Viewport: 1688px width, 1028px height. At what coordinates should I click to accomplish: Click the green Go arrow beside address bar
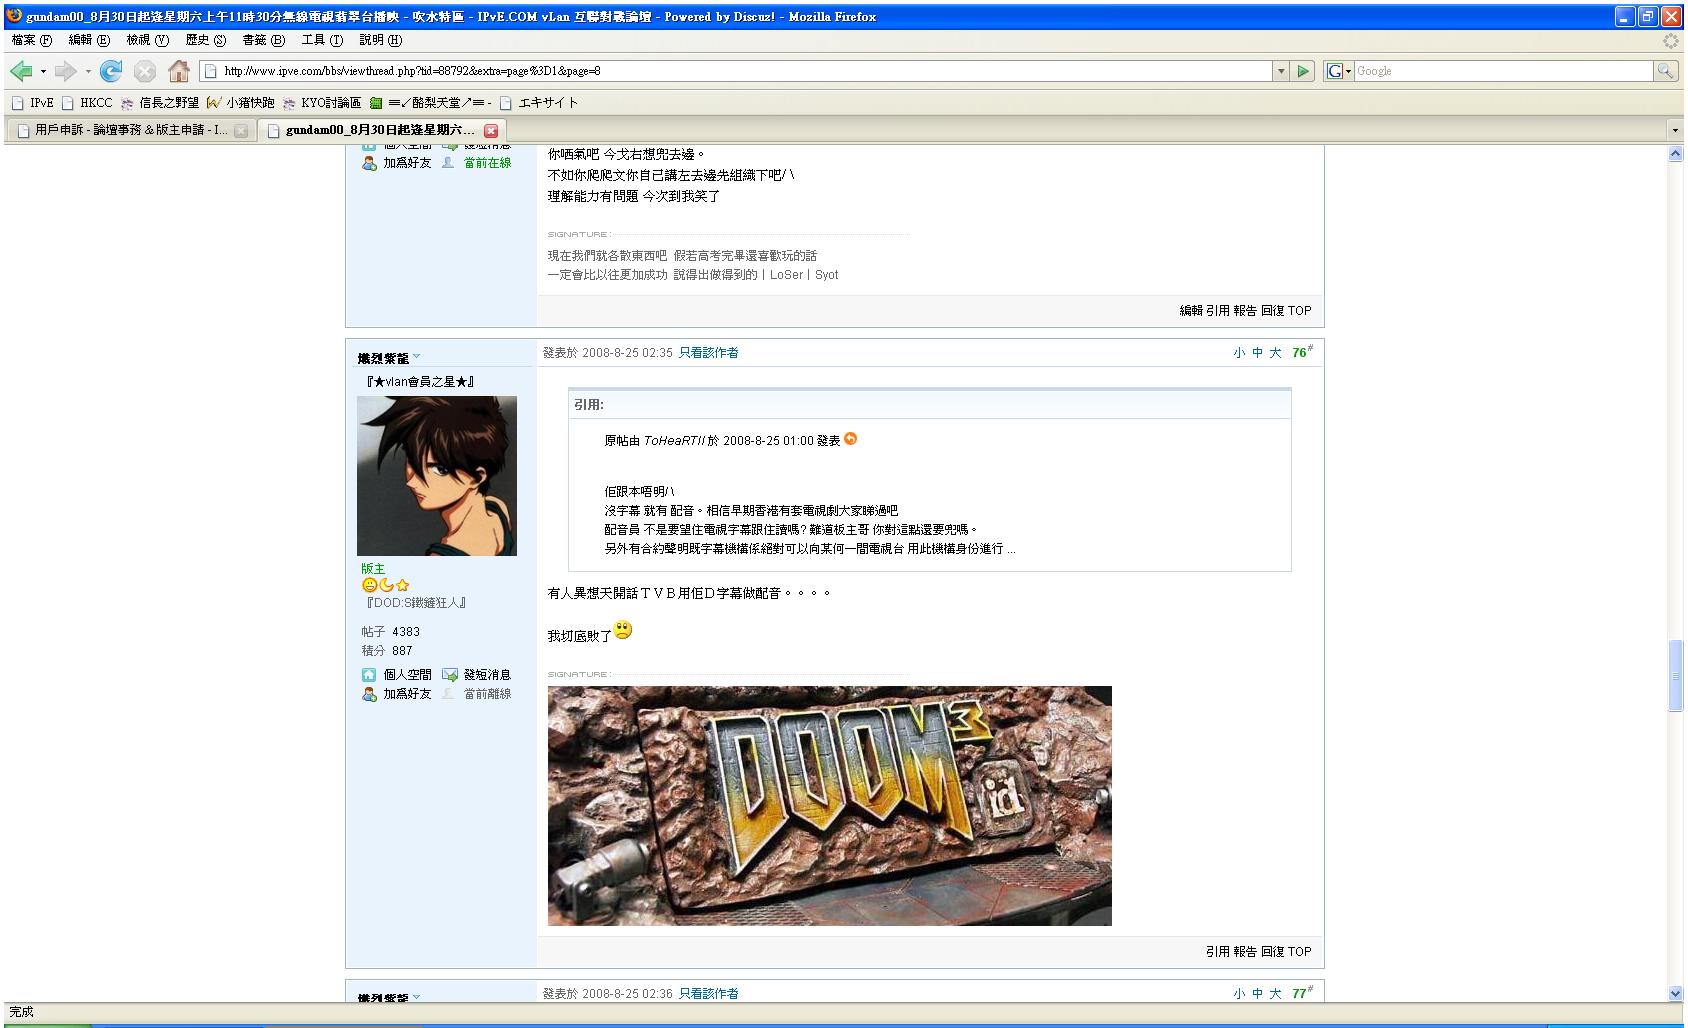1302,71
